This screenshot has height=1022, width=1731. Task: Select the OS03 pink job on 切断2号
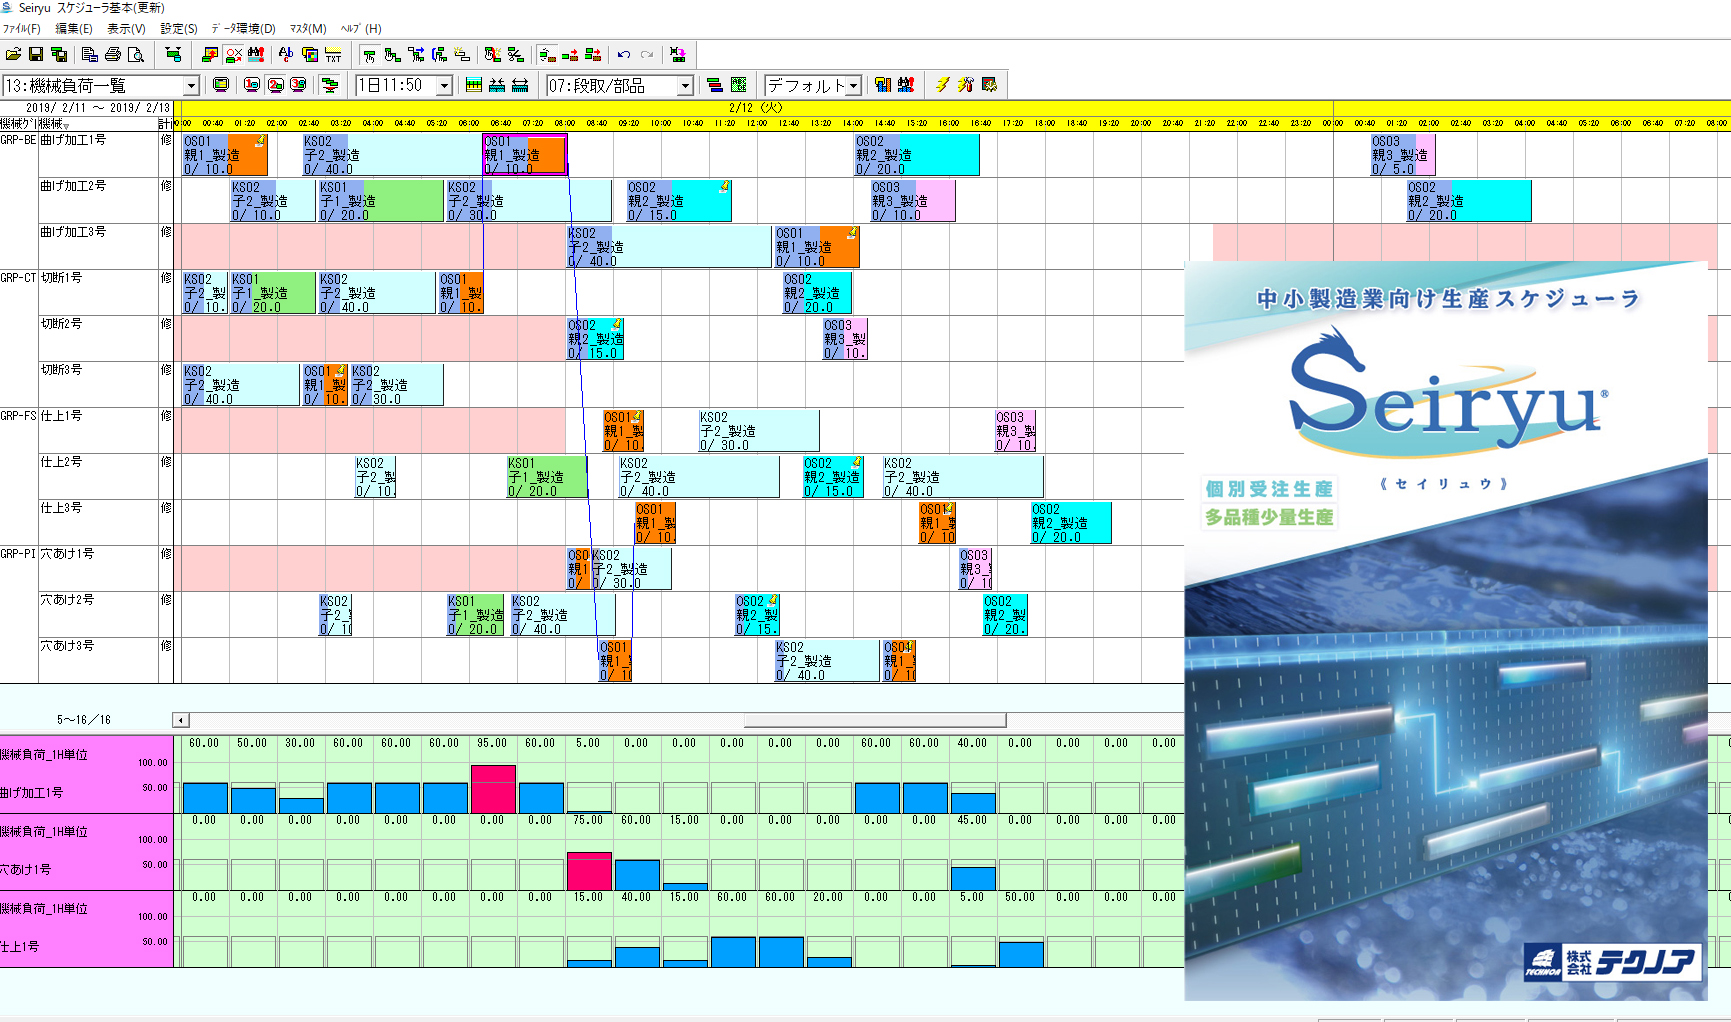845,339
